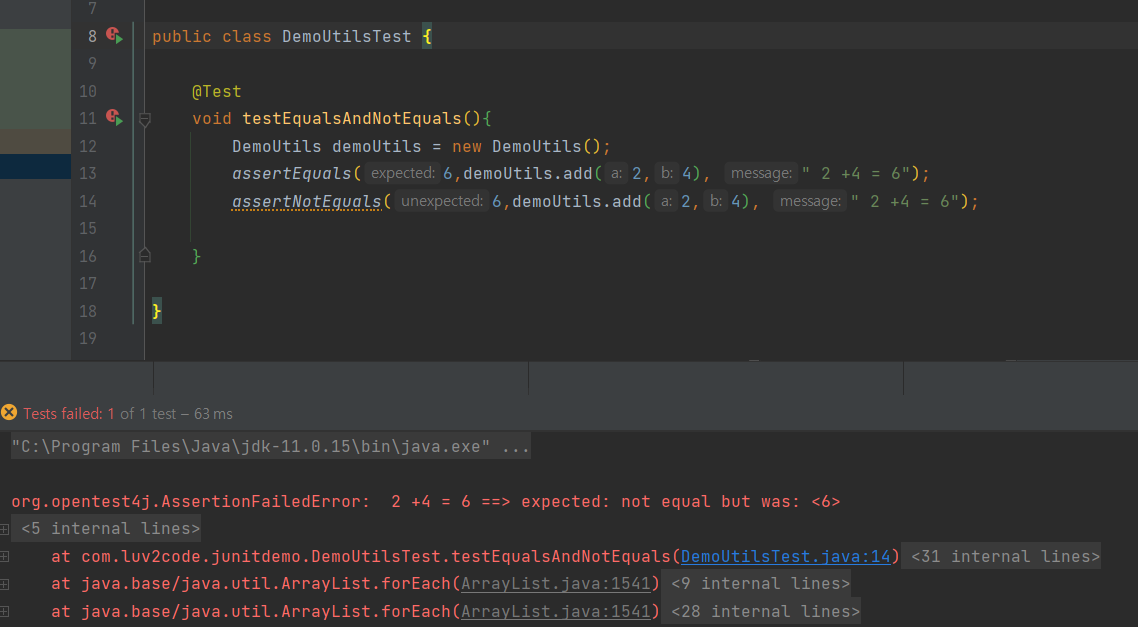Viewport: 1138px width, 627px height.
Task: Collapse the fold end marker at line 16
Action: pos(144,255)
